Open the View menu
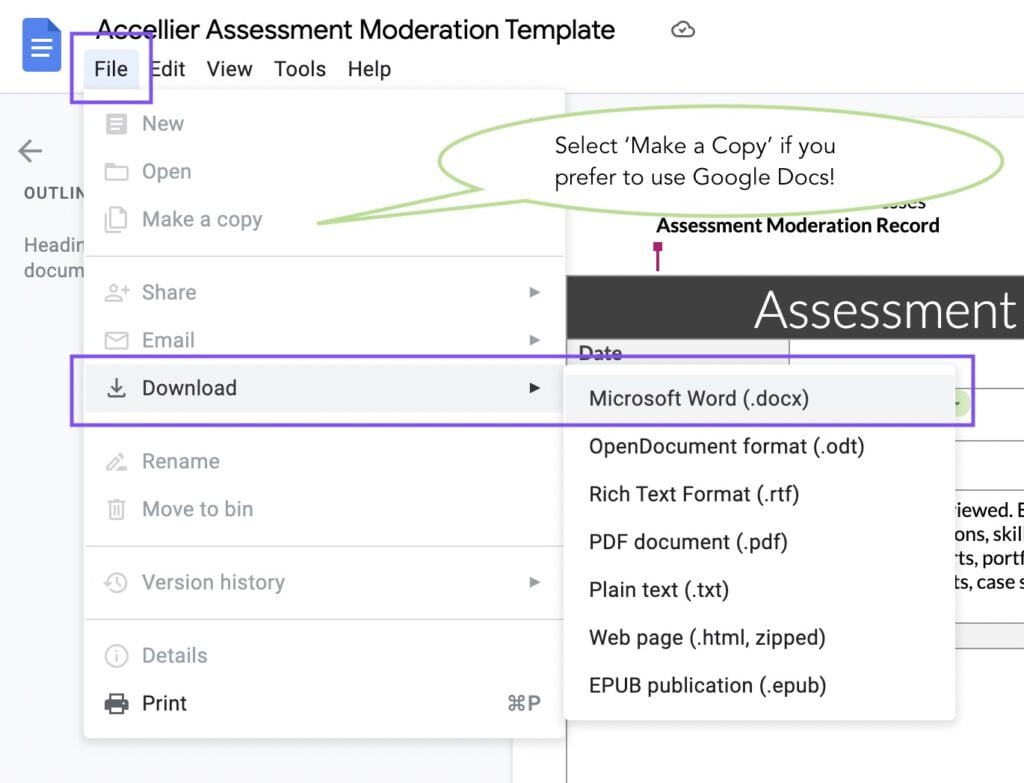Image resolution: width=1024 pixels, height=783 pixels. click(x=230, y=69)
